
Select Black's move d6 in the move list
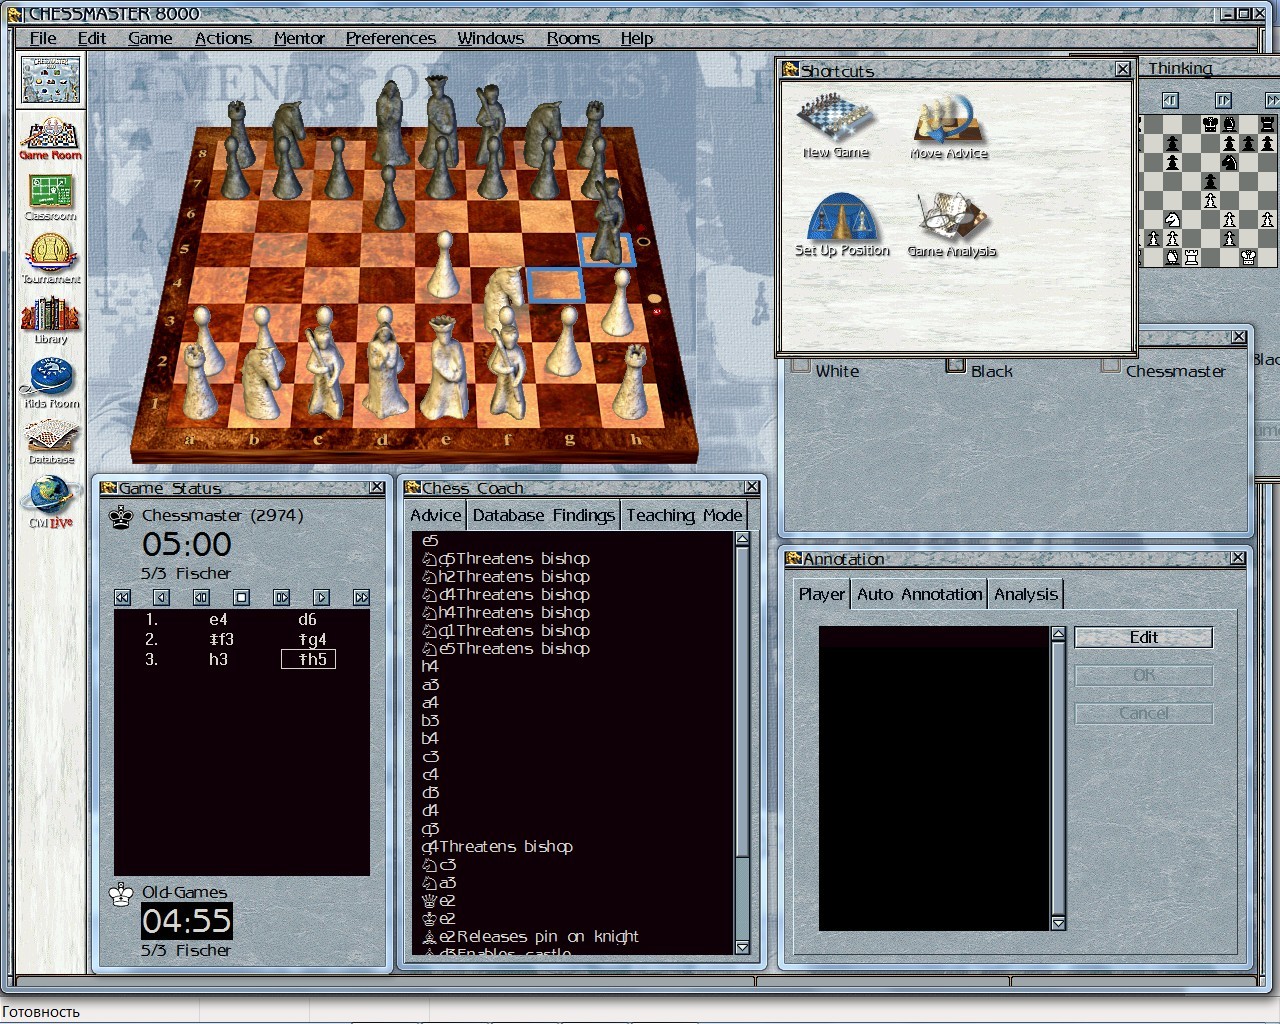coord(307,619)
